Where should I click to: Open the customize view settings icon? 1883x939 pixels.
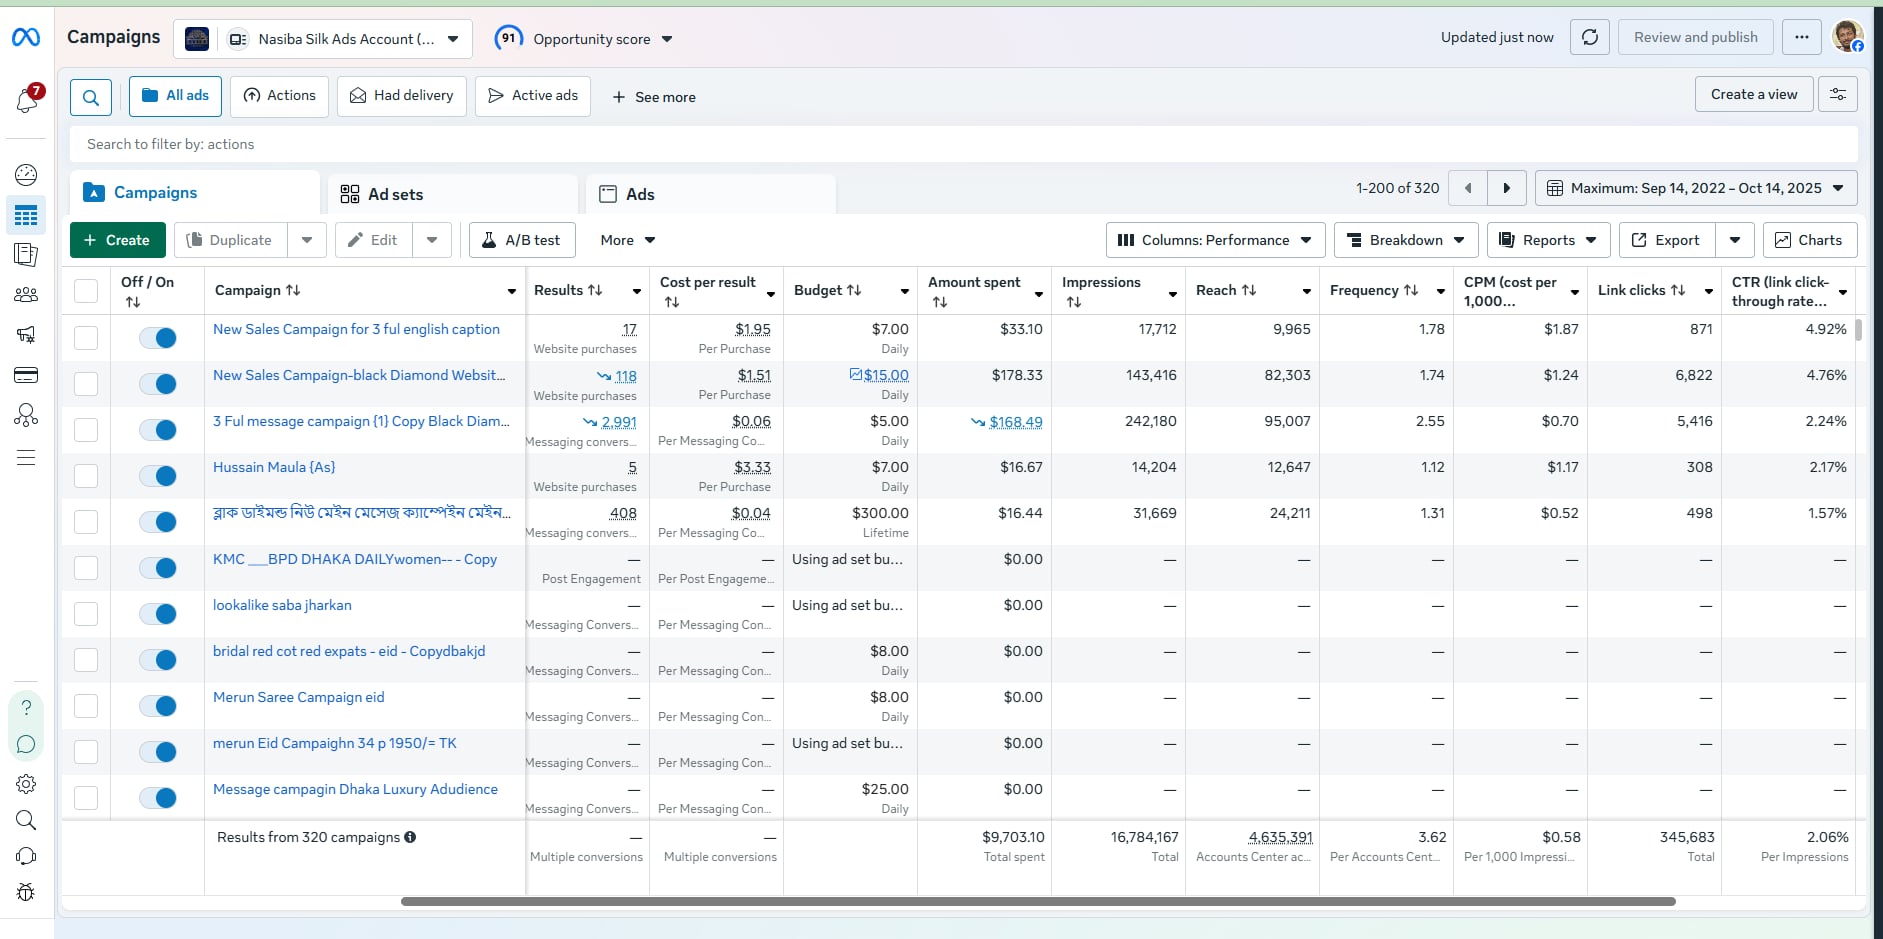[x=1837, y=95]
